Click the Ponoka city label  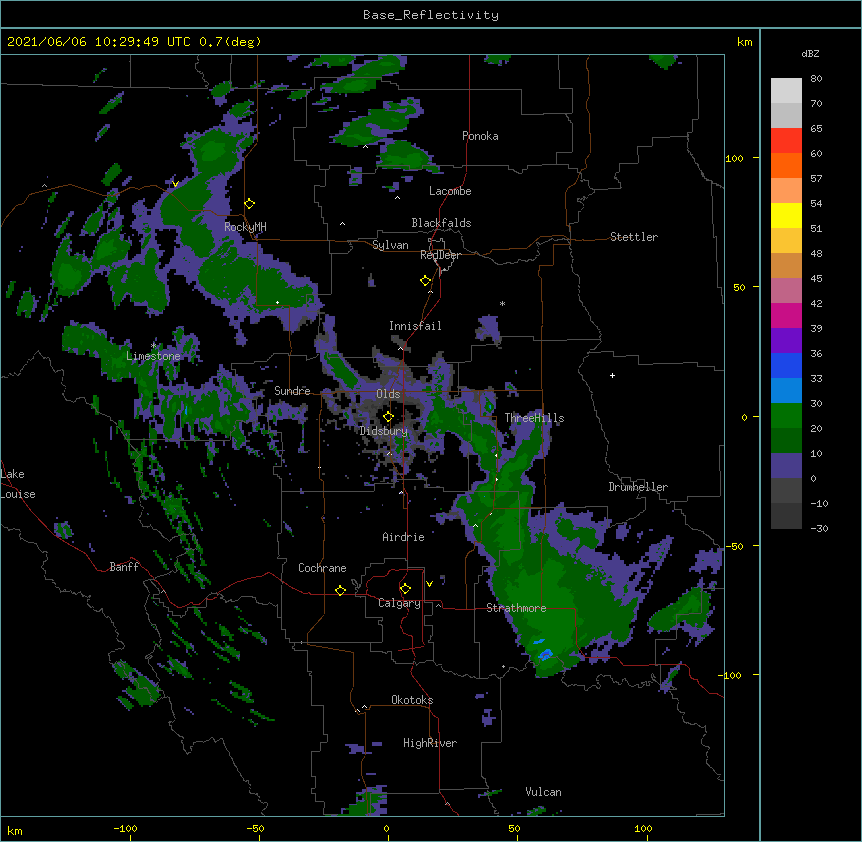480,136
